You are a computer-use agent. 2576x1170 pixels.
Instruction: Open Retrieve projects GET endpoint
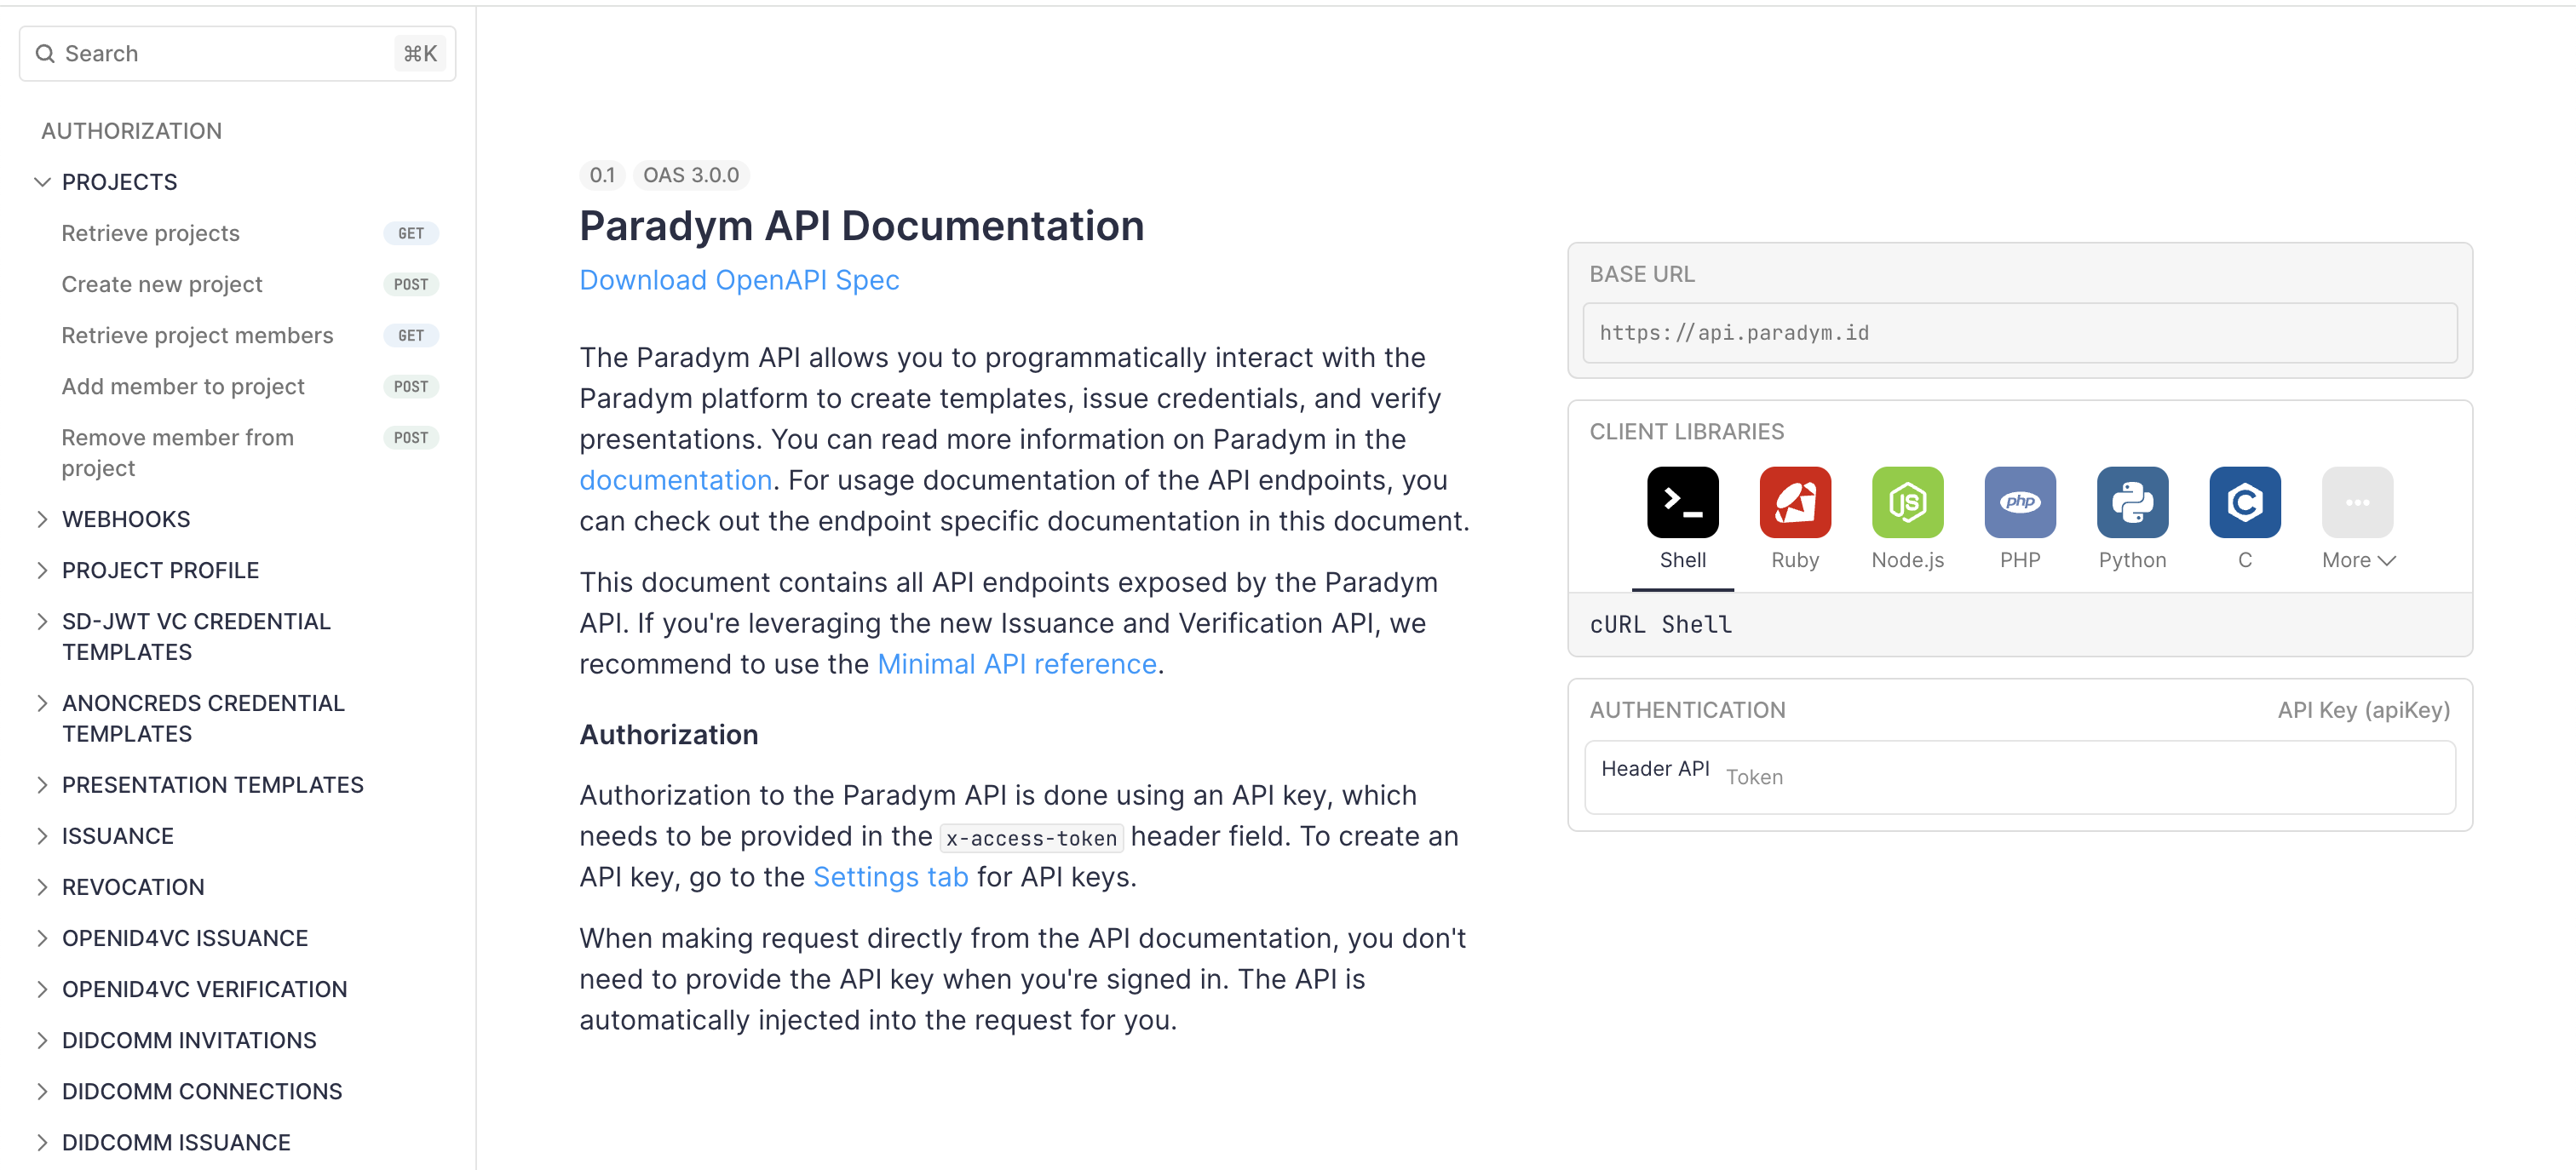[x=250, y=233]
